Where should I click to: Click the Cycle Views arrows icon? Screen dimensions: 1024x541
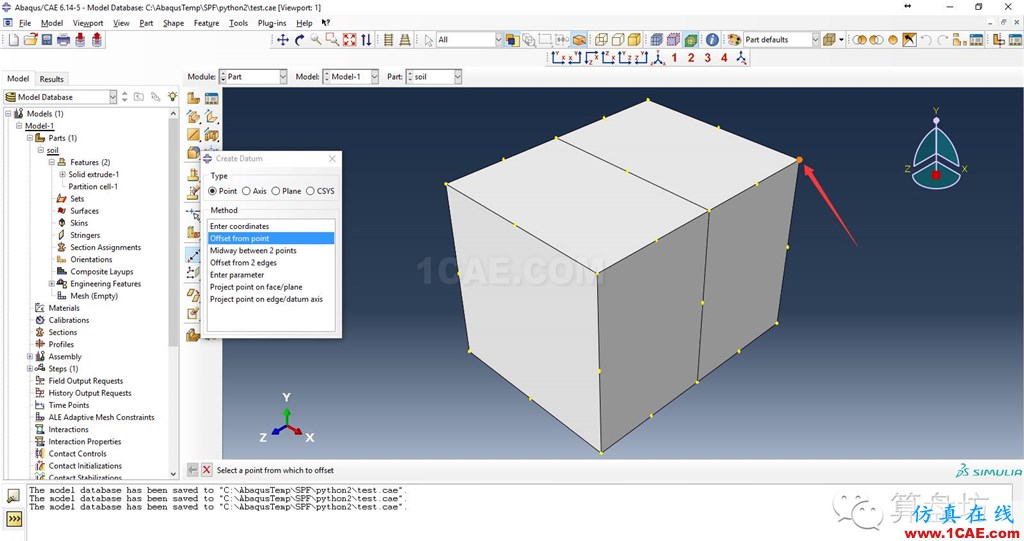point(366,41)
